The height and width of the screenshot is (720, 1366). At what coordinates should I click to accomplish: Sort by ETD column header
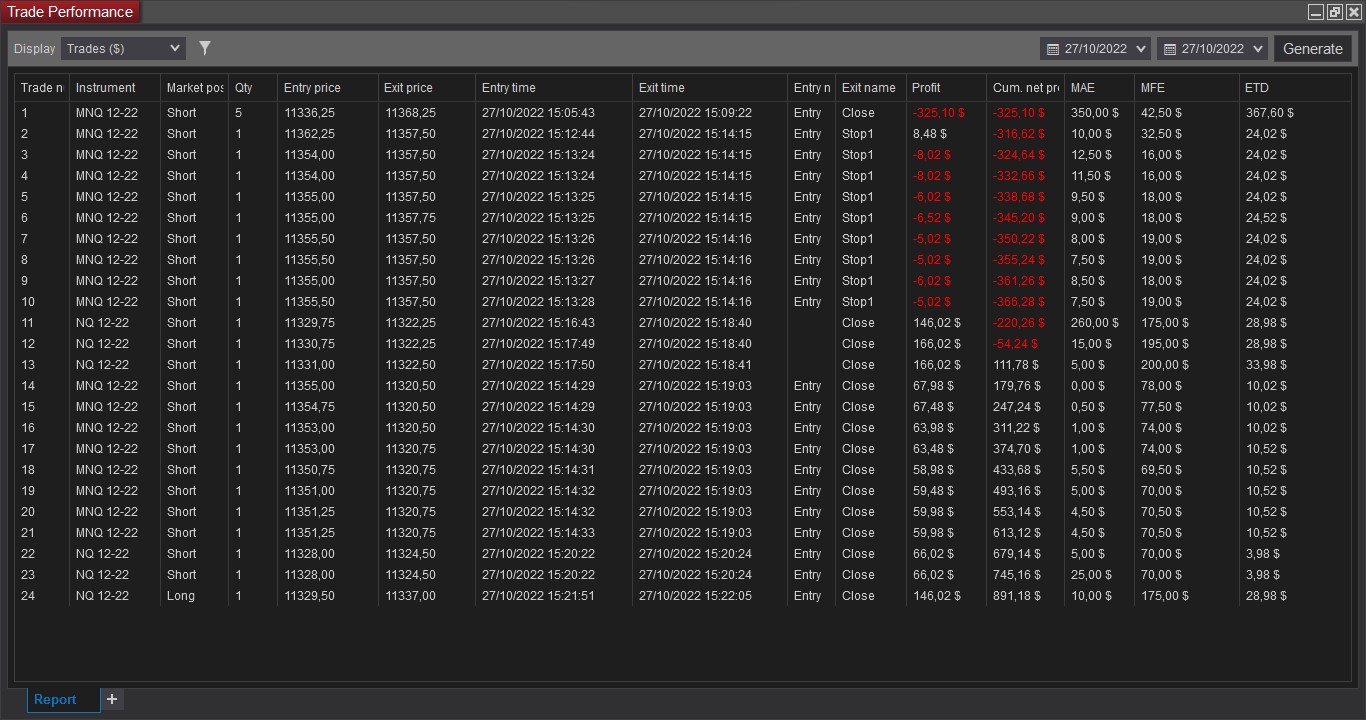pos(1295,88)
